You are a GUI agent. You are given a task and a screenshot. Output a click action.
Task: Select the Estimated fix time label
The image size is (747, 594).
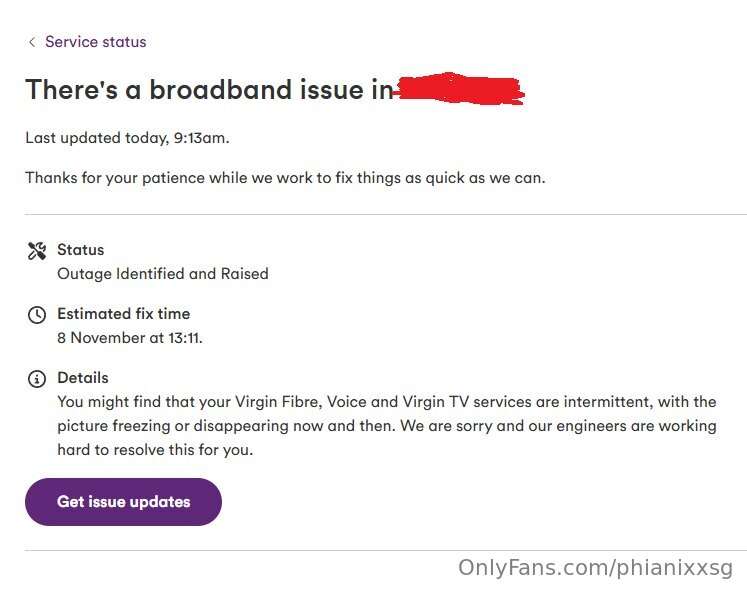123,314
